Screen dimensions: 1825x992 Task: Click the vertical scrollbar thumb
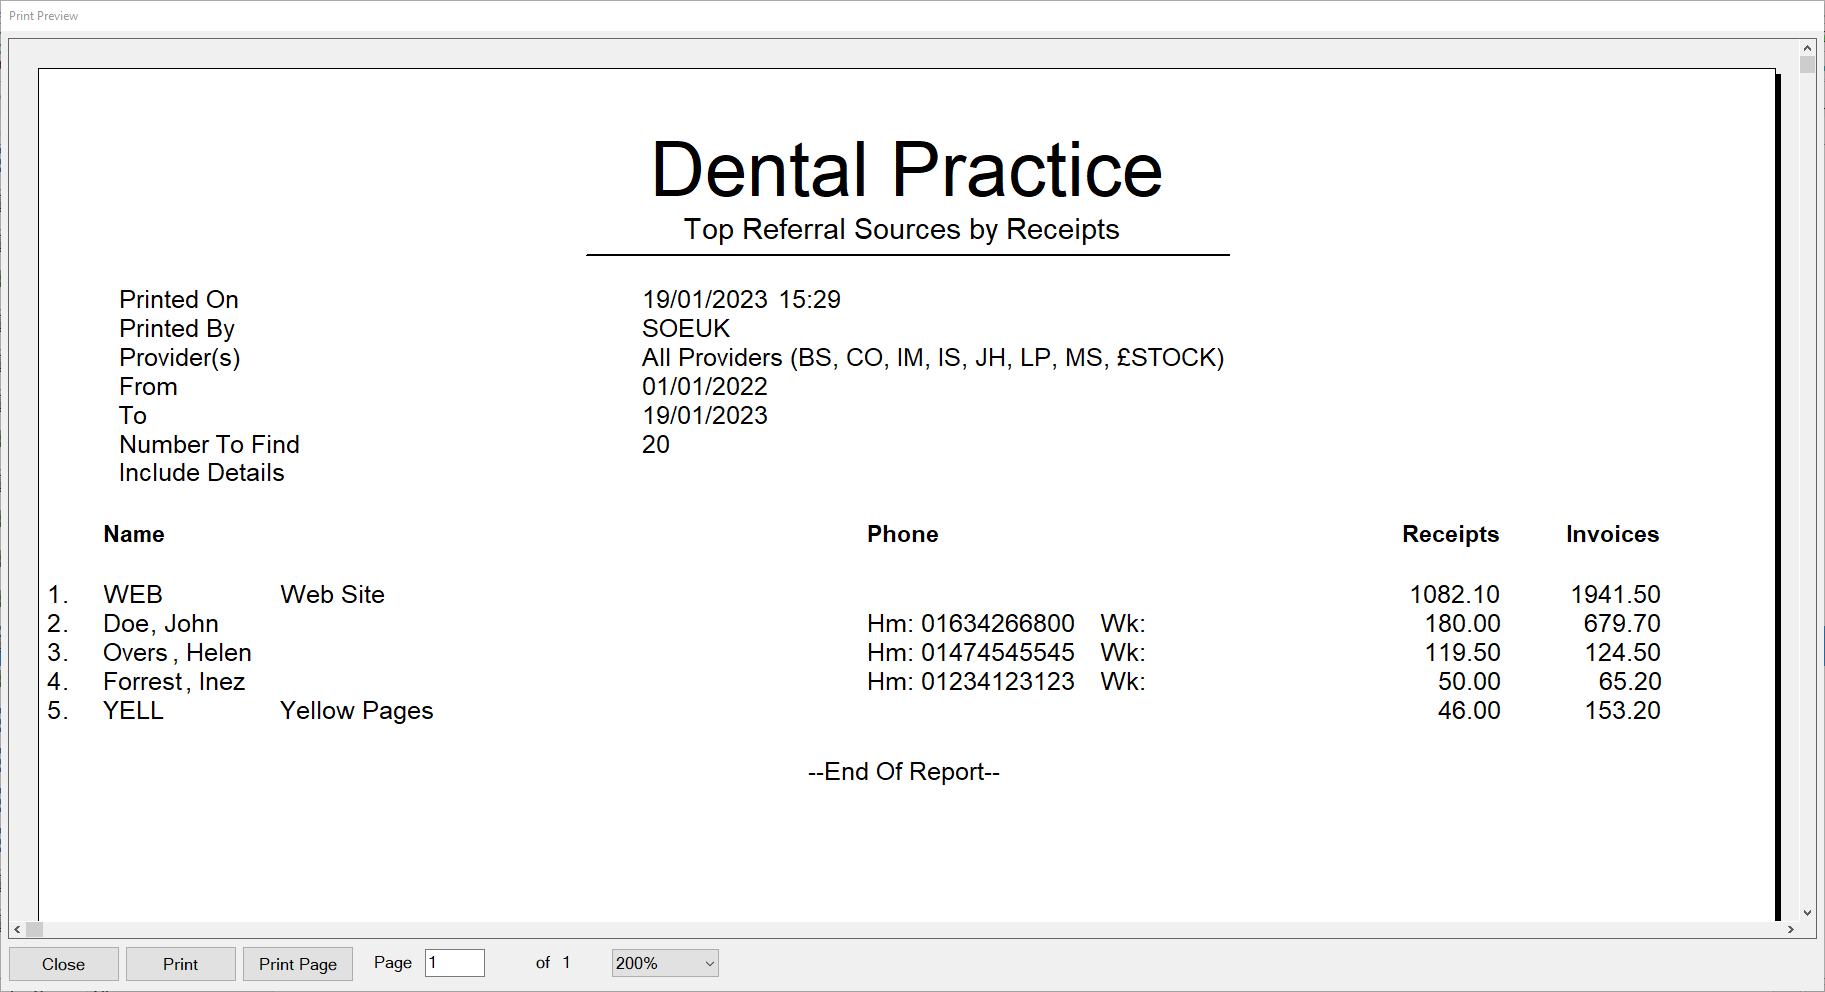(x=1807, y=65)
